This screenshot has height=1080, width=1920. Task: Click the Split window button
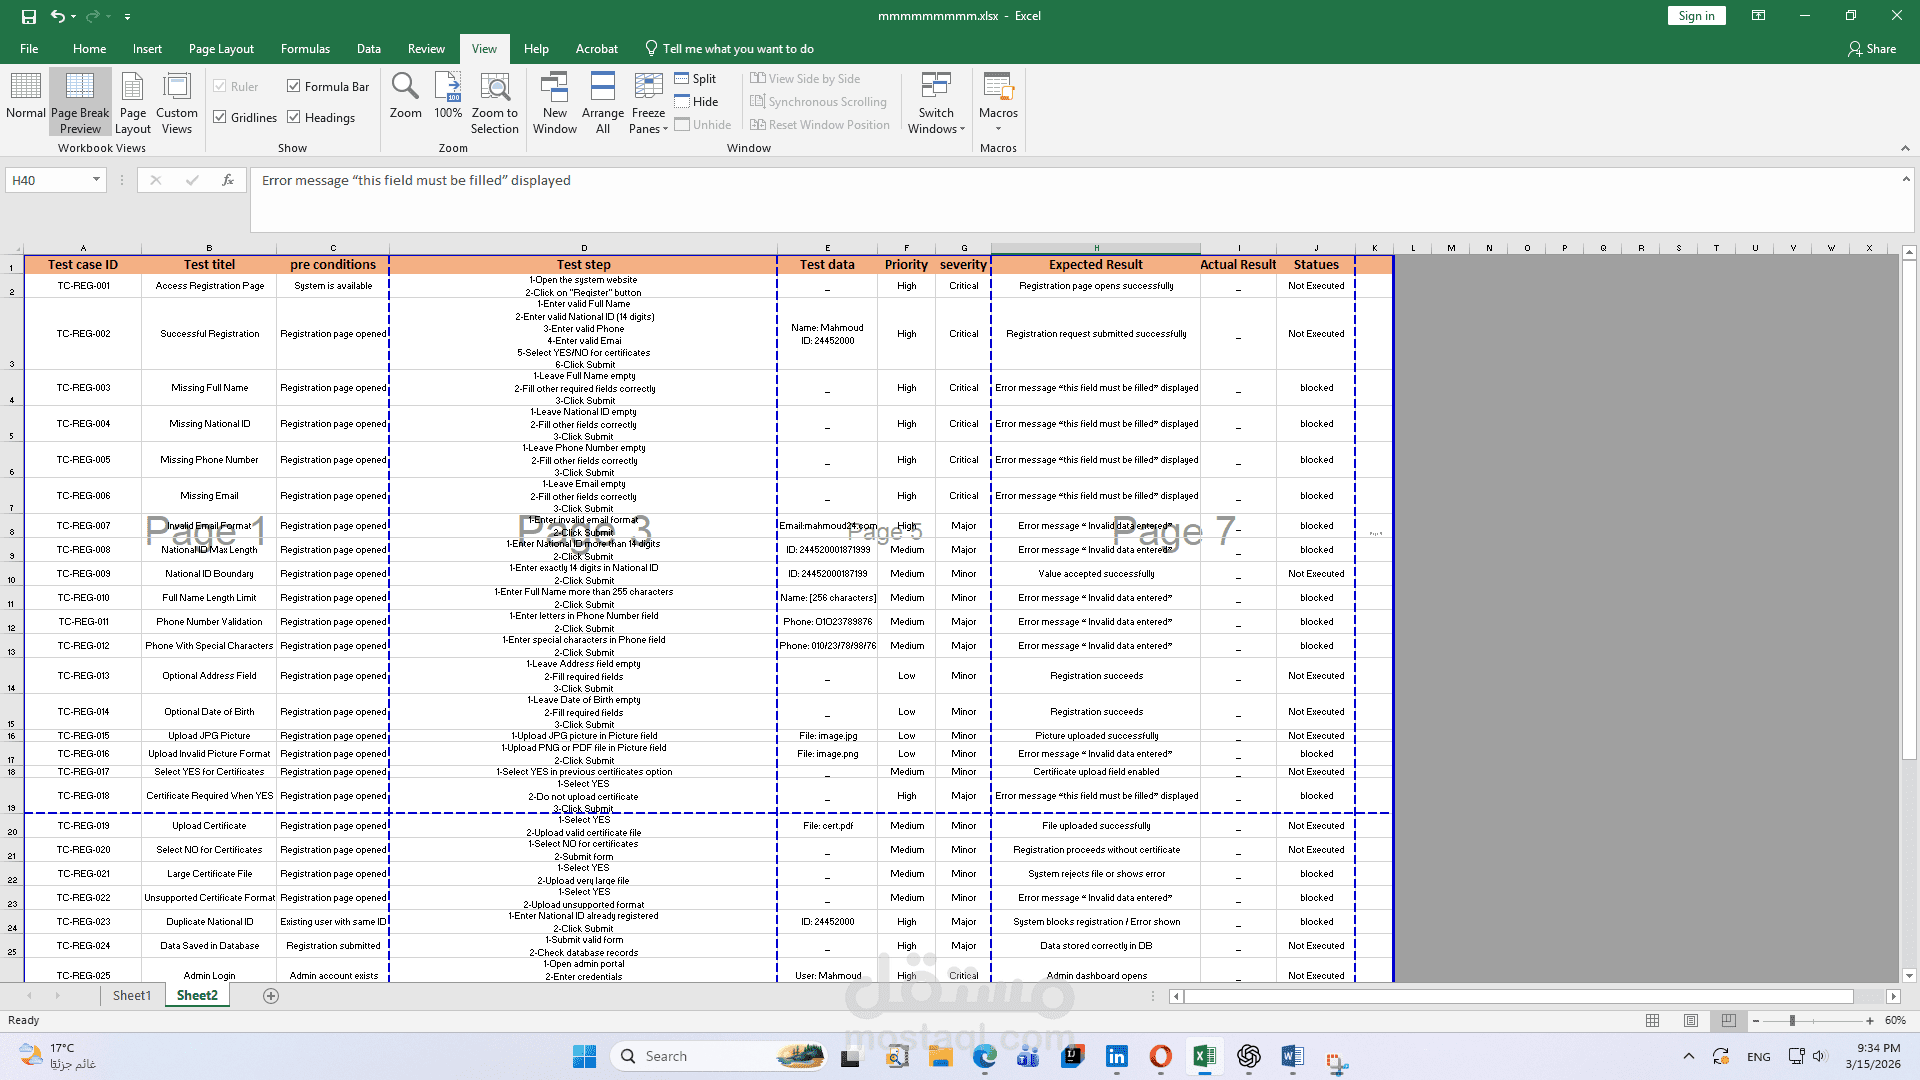[695, 79]
